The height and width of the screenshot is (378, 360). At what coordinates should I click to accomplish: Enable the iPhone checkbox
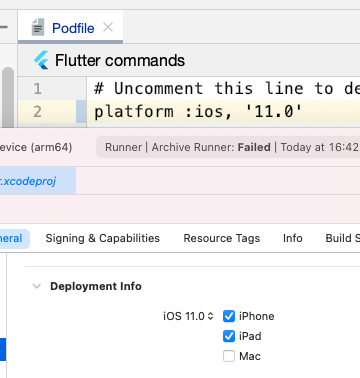tap(229, 316)
